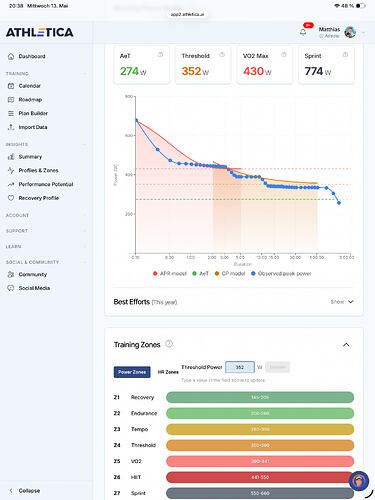
Task: Go to Profiles & Zones page
Action: 38,170
